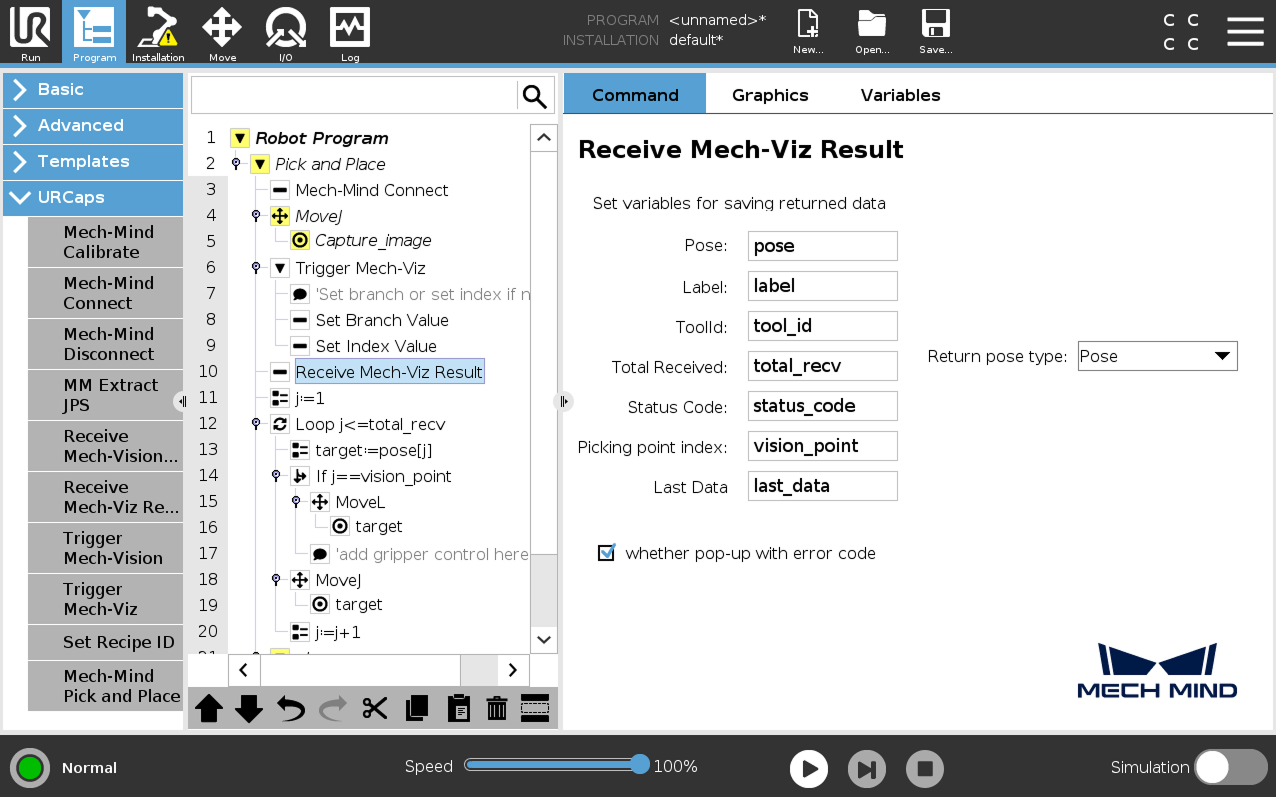Turn on the Simulation toggle
1276x797 pixels.
1231,767
